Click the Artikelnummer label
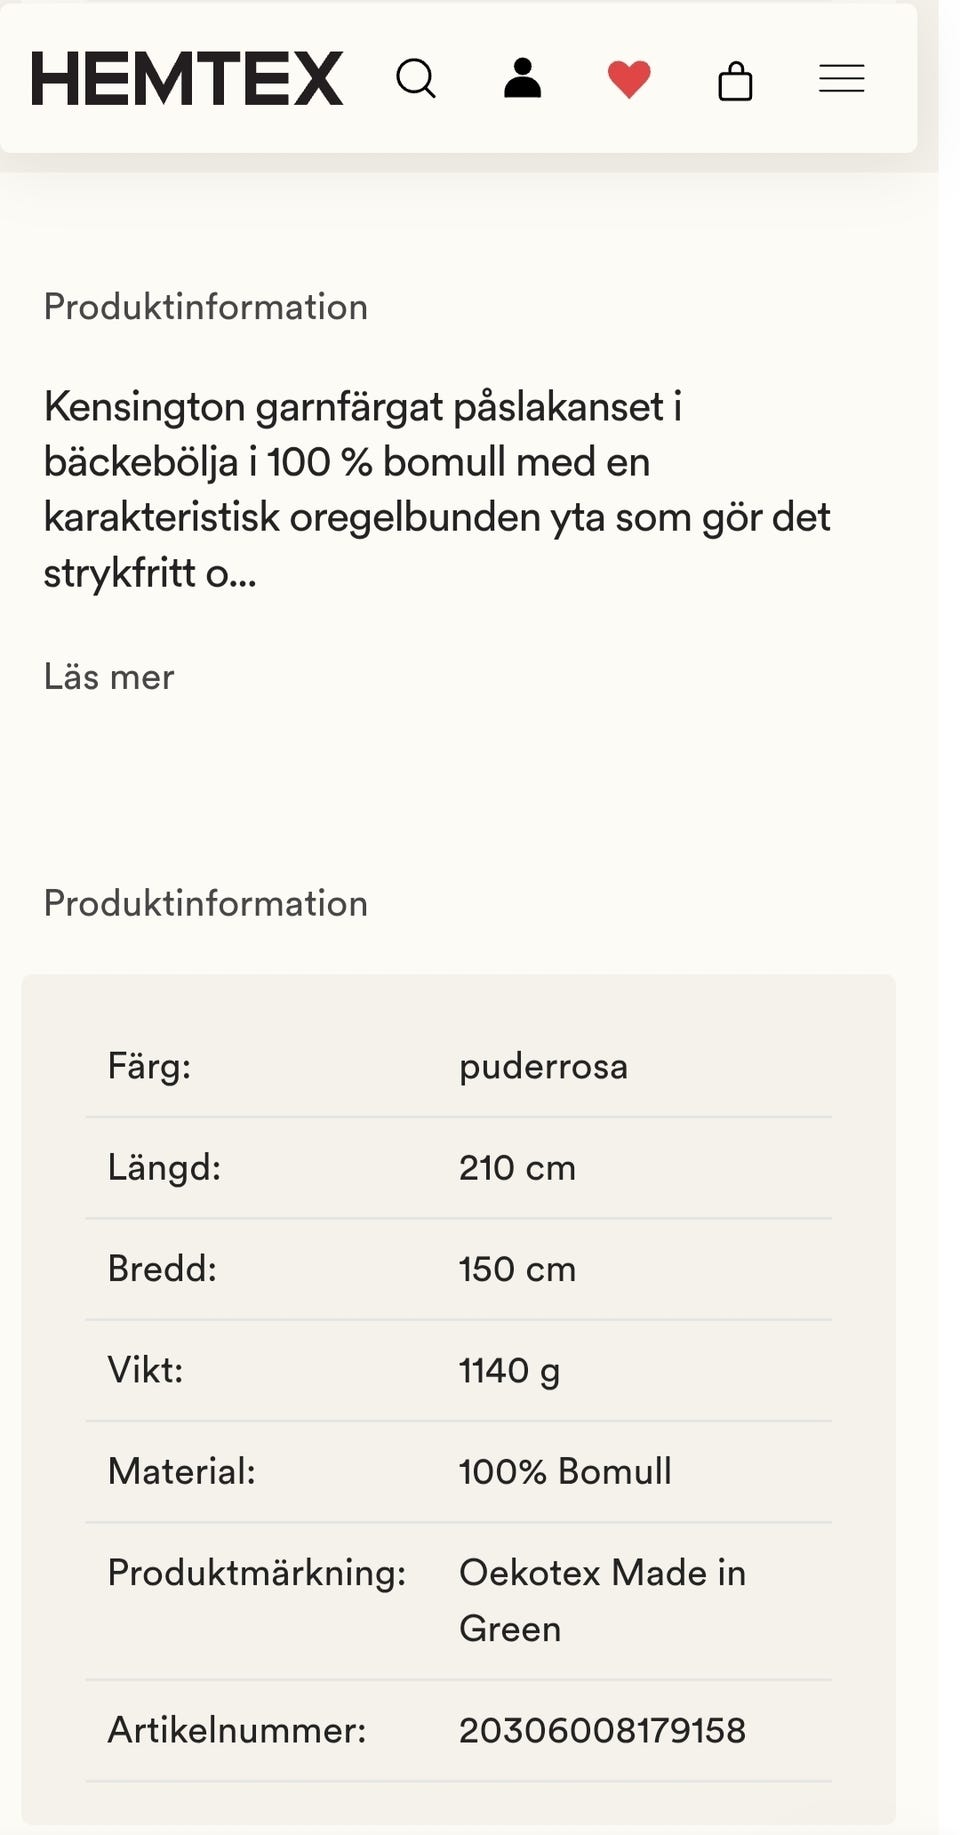This screenshot has width=960, height=1835. click(237, 1731)
